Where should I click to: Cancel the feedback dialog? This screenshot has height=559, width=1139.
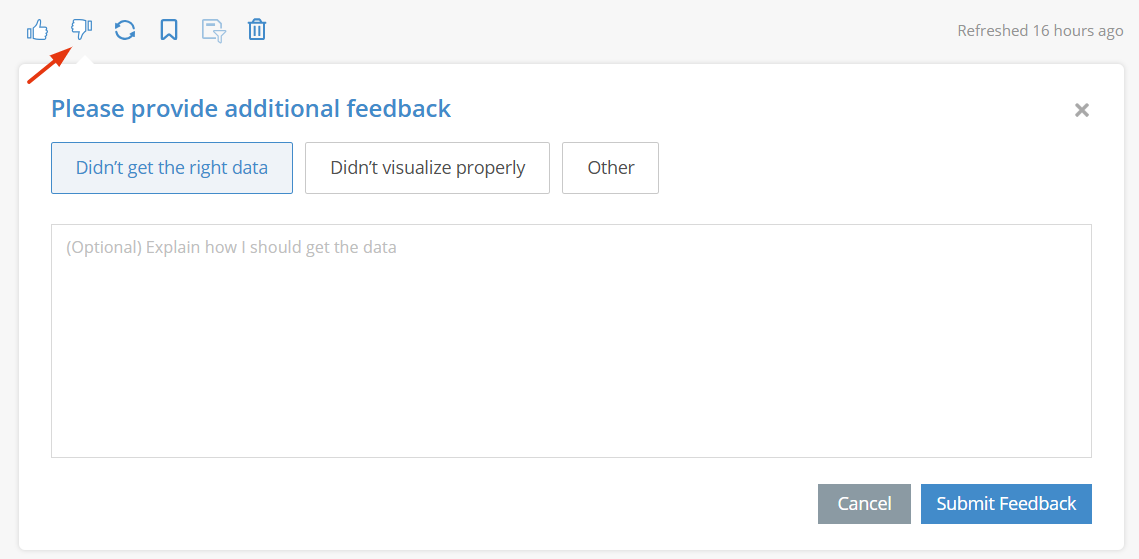(864, 504)
